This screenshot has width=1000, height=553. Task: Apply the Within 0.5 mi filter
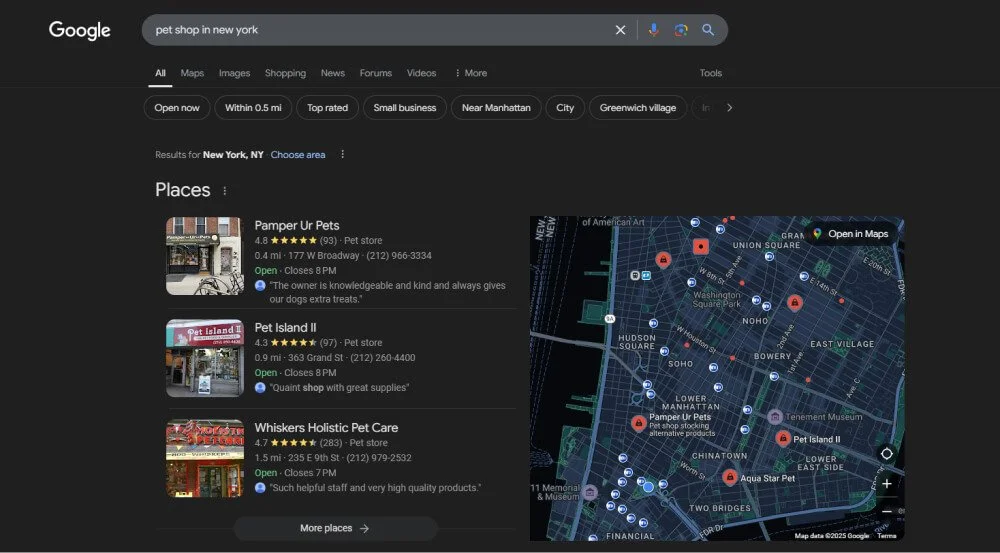(x=253, y=108)
